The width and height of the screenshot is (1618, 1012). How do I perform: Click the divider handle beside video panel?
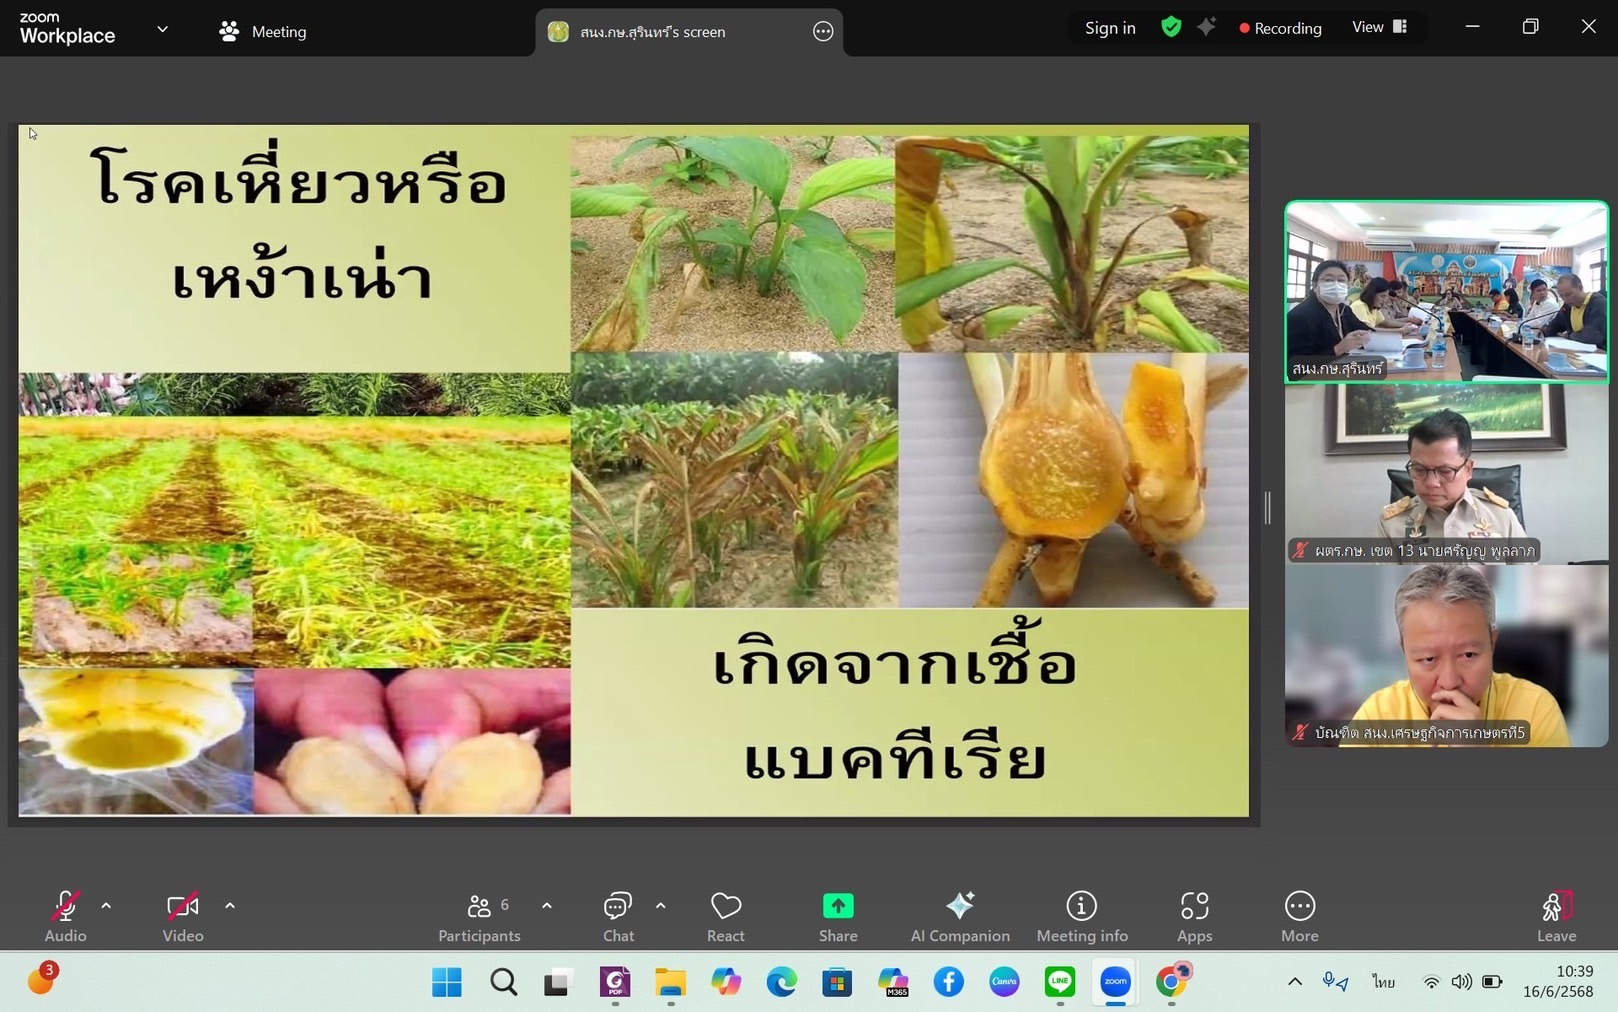point(1268,508)
